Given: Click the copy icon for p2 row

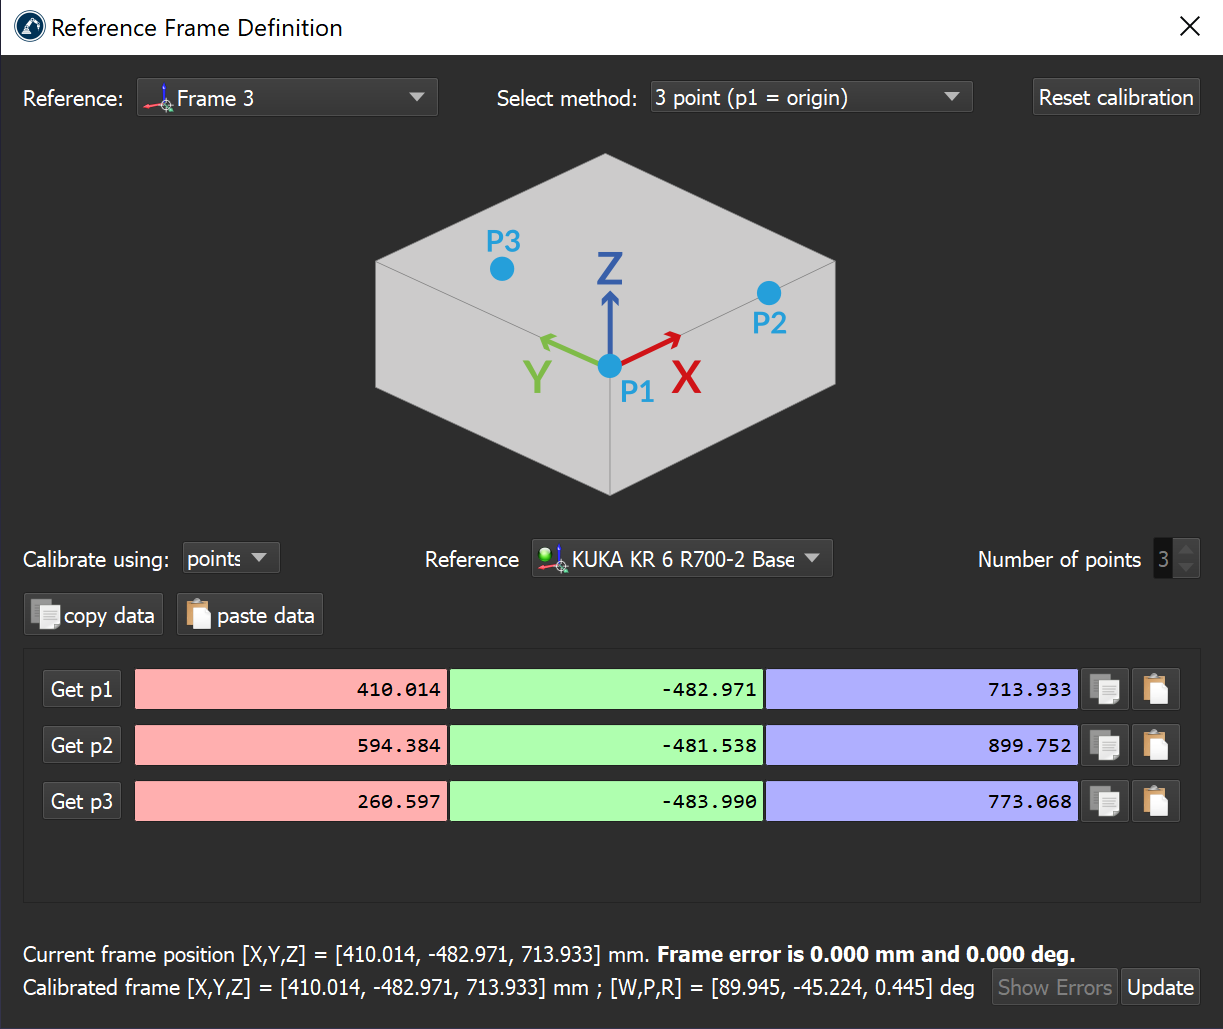Looking at the screenshot, I should coord(1104,745).
